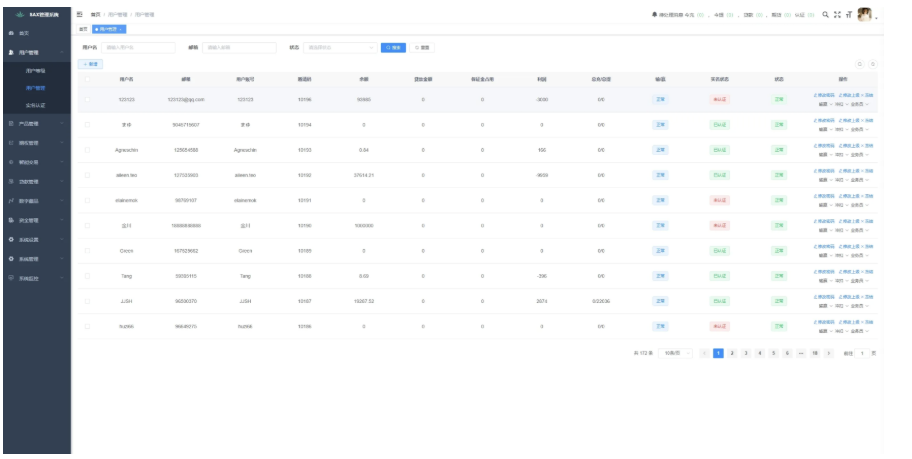Open the 状态 status filter dropdown

(x=340, y=47)
